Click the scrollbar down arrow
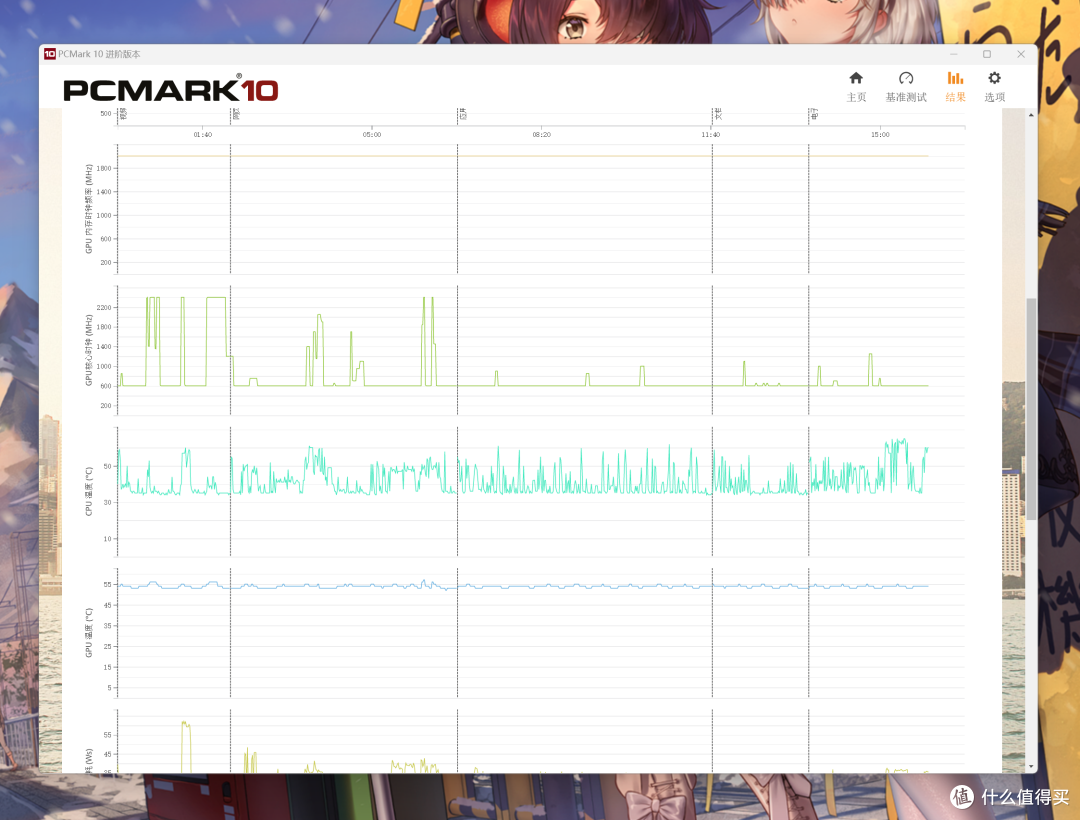 tap(1030, 767)
